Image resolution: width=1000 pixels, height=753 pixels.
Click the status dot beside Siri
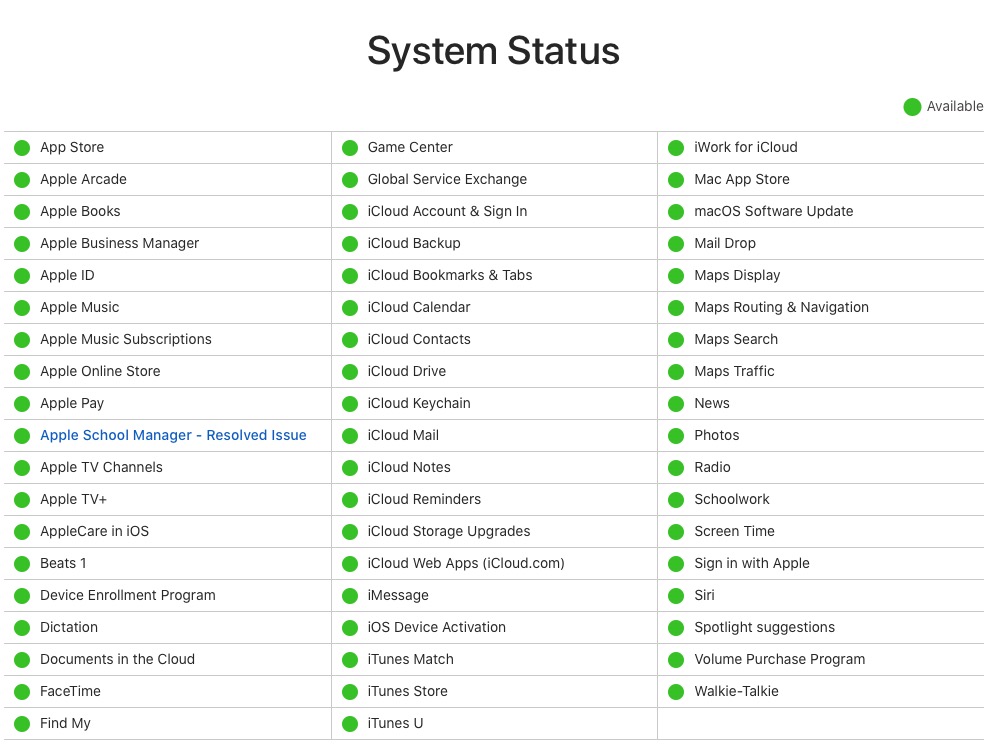tap(676, 596)
